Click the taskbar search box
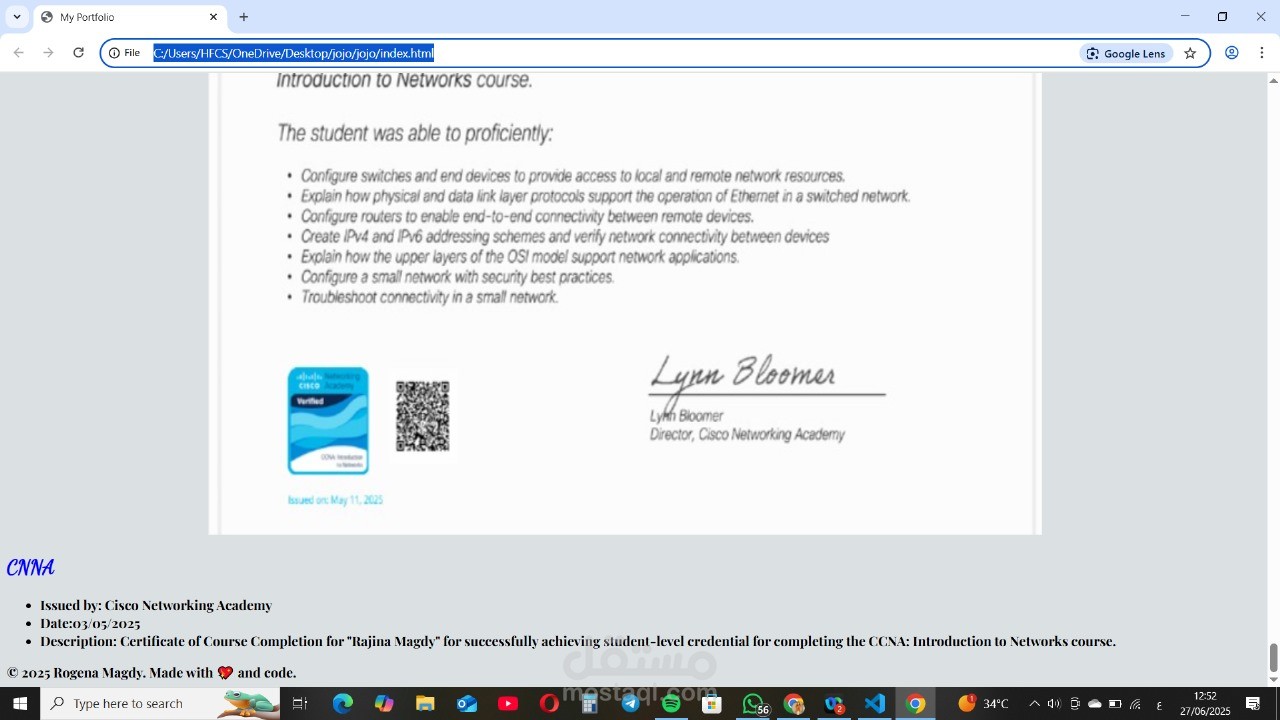1280x720 pixels. point(160,704)
